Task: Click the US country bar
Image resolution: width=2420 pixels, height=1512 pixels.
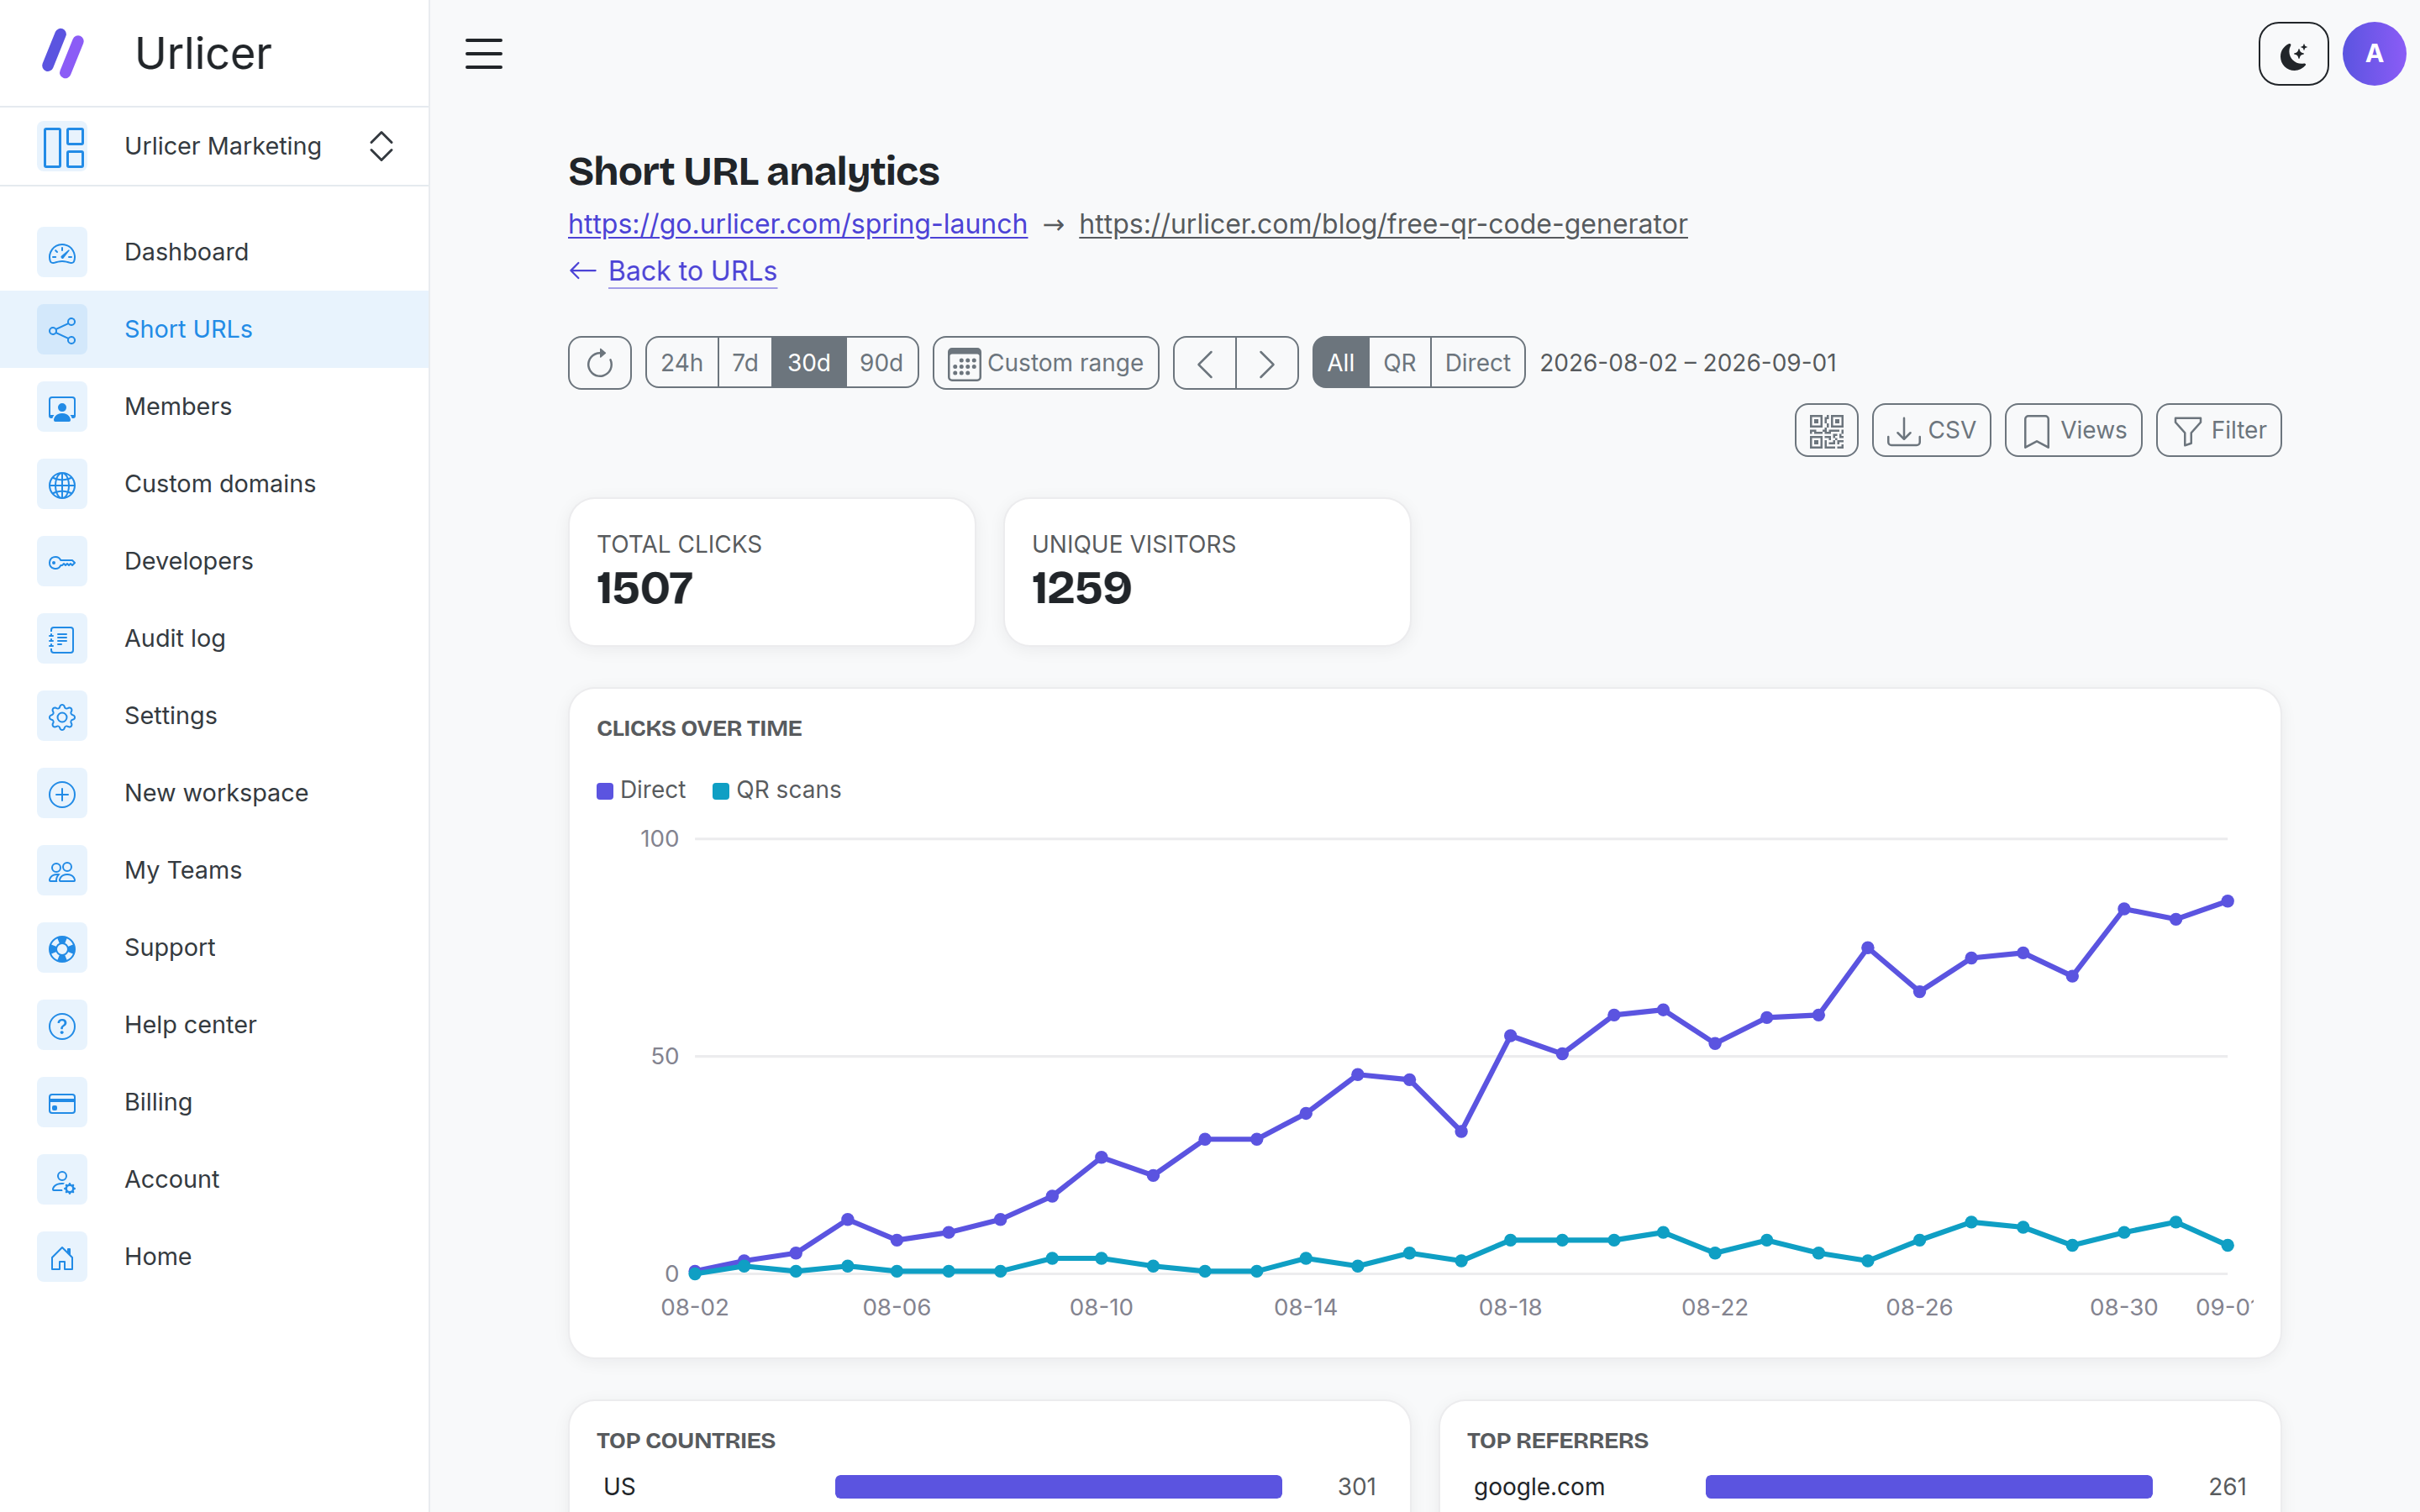Action: (x=1058, y=1487)
